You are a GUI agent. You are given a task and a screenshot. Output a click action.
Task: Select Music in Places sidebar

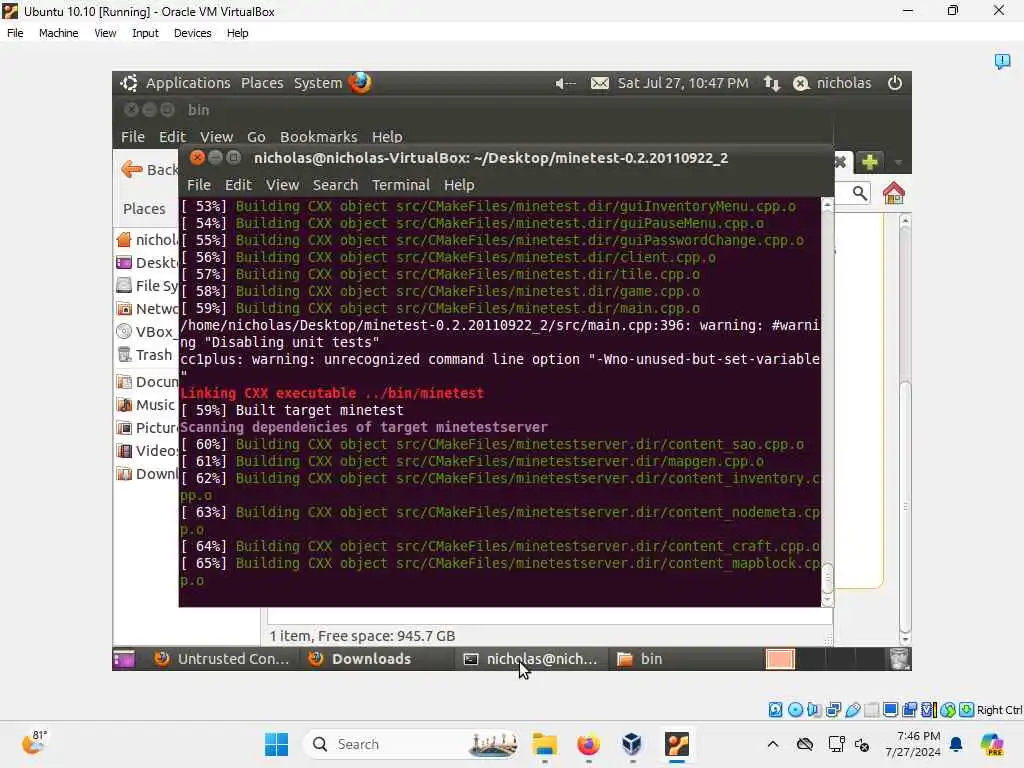click(146, 405)
